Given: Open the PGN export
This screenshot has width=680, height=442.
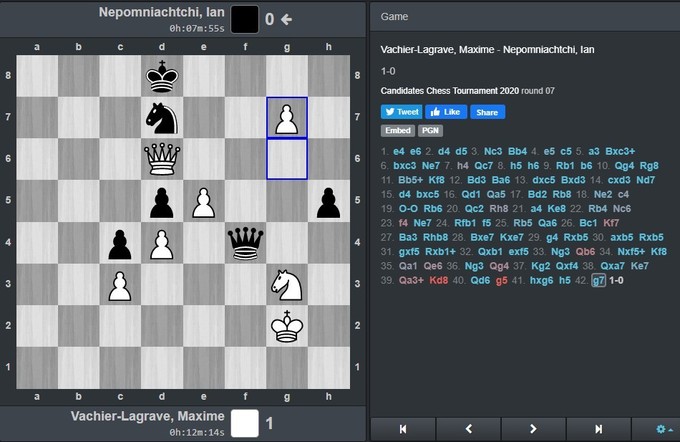Looking at the screenshot, I should pyautogui.click(x=430, y=130).
